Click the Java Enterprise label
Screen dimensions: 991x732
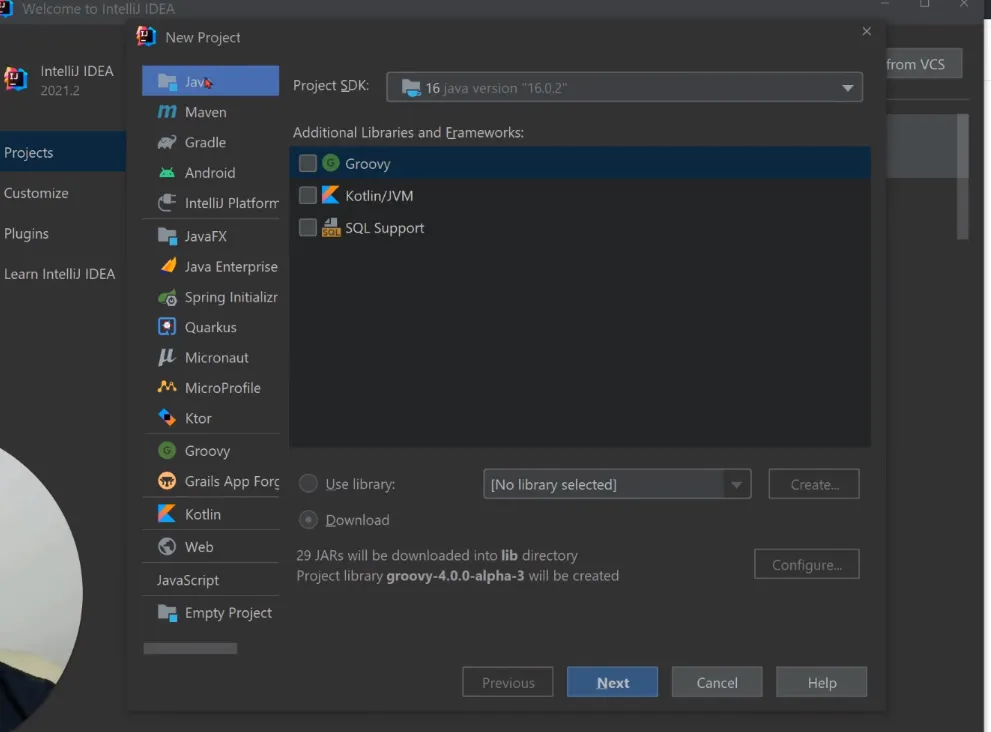tap(231, 267)
